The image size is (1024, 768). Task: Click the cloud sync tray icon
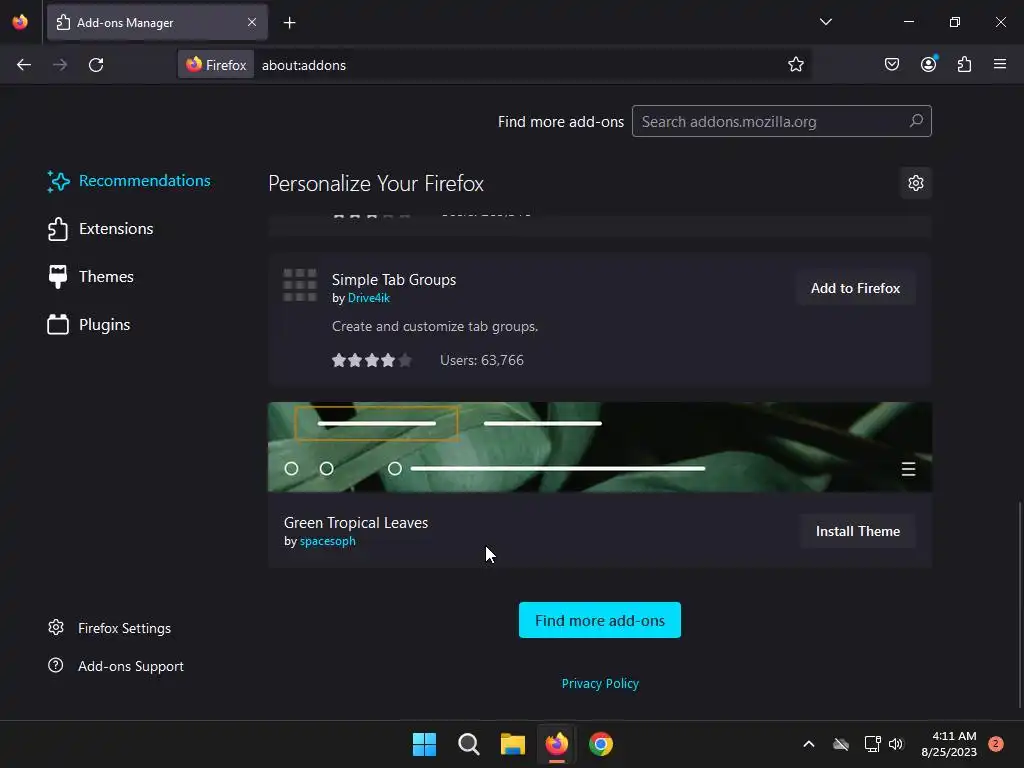tap(841, 744)
